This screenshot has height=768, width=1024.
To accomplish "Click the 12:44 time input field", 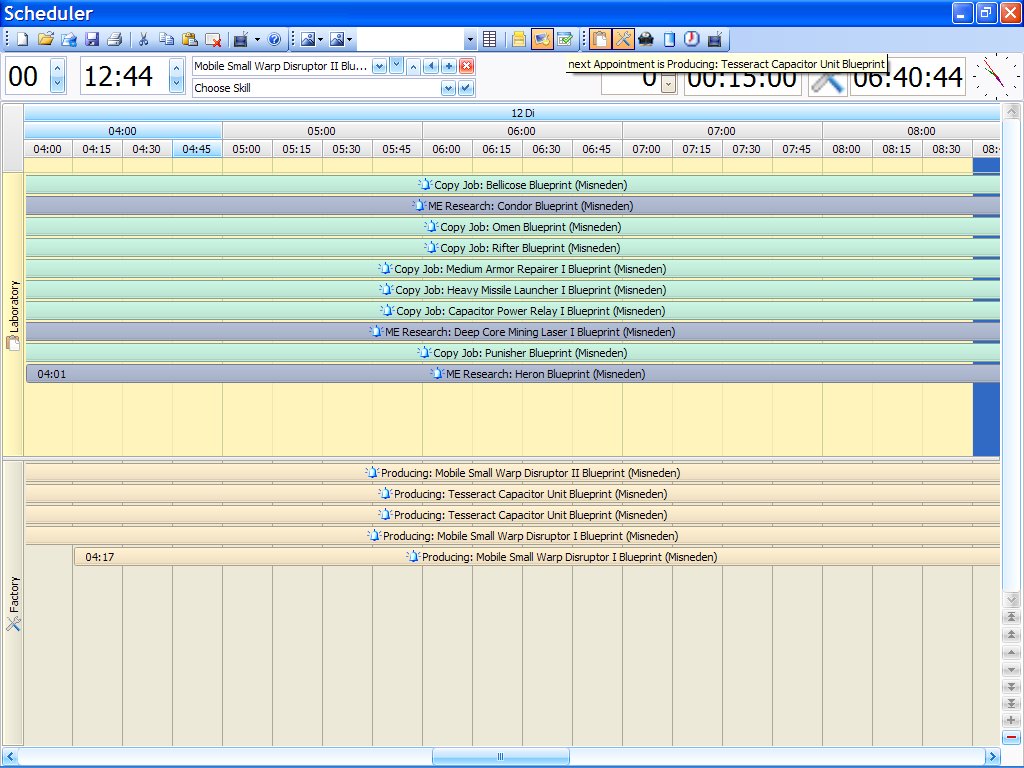I will (125, 76).
